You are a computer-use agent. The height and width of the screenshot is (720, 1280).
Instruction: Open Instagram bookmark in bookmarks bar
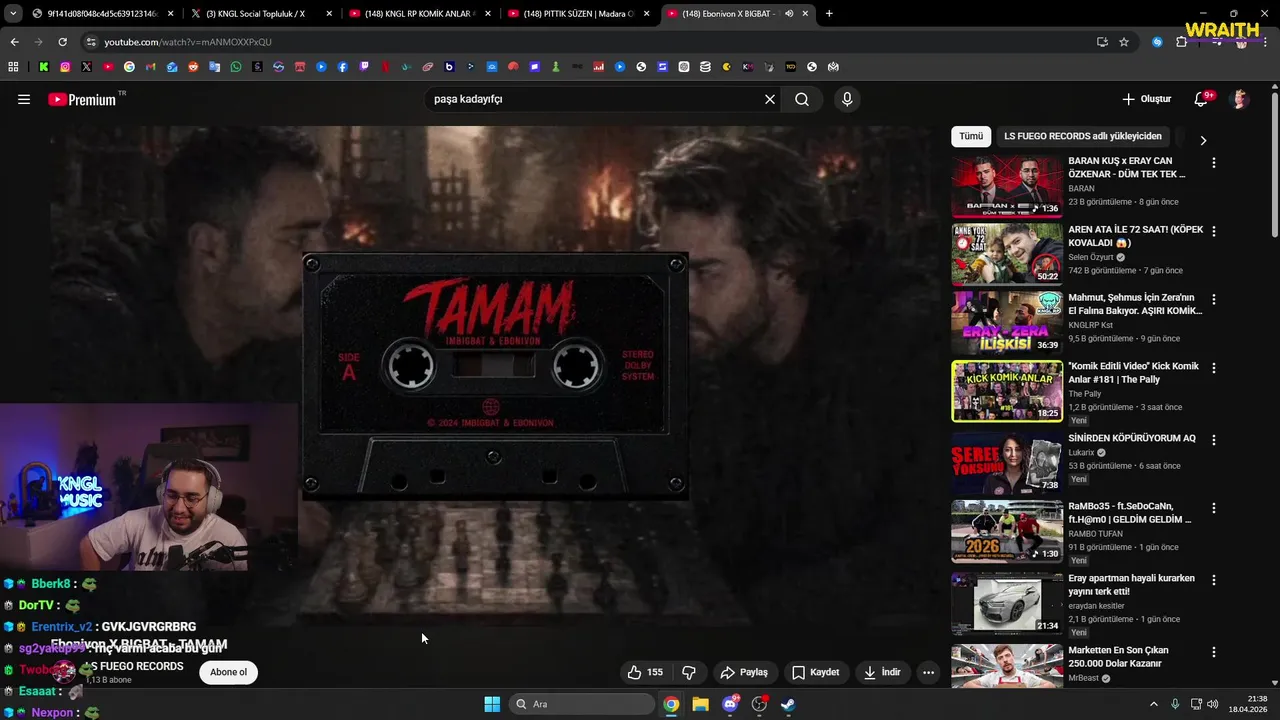tap(65, 67)
